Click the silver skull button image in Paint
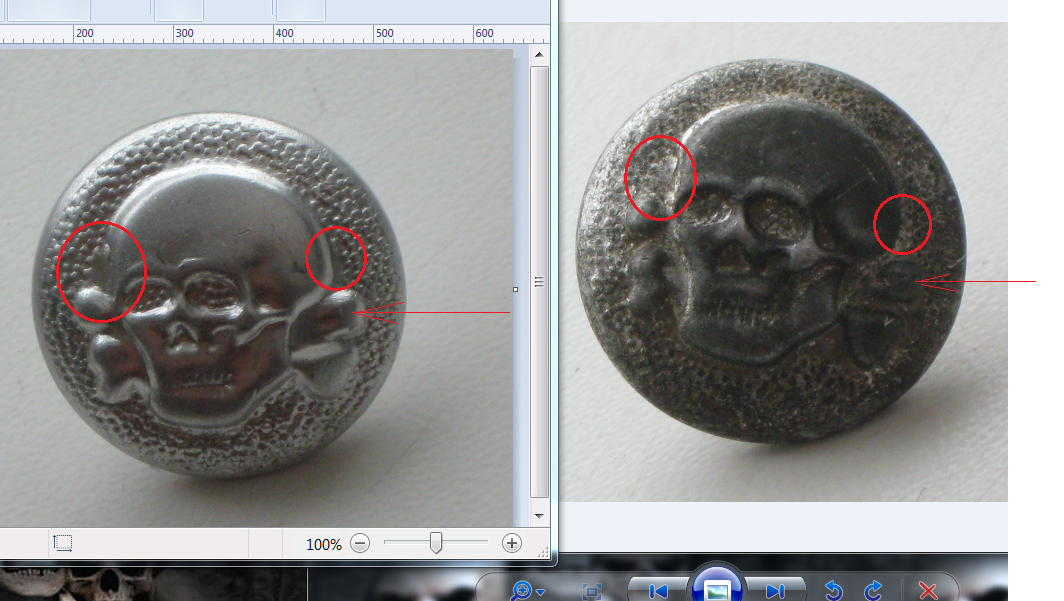Image resolution: width=1064 pixels, height=601 pixels. coord(218,295)
